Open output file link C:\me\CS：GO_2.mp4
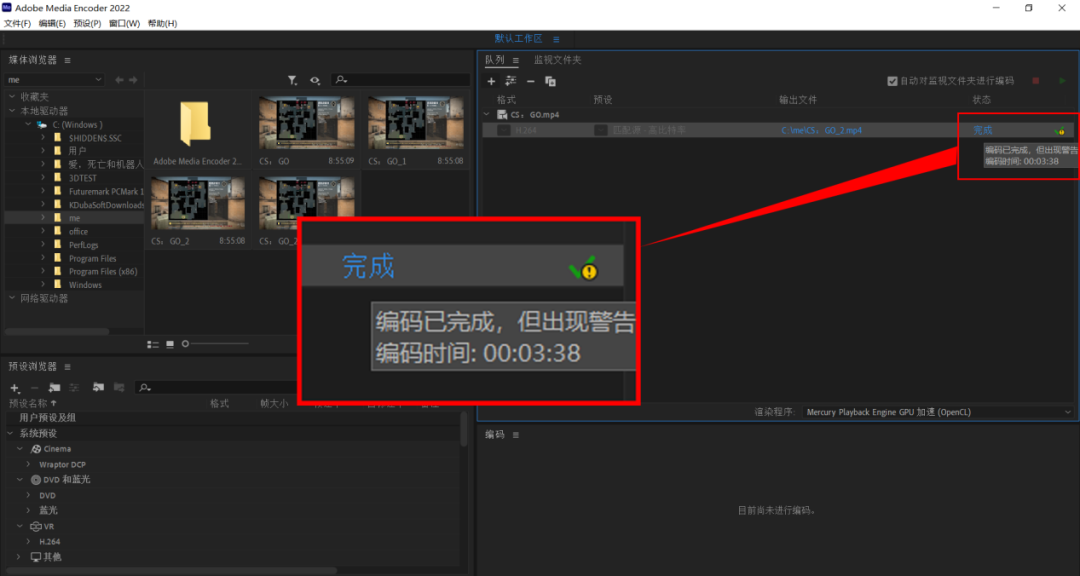Viewport: 1080px width, 576px height. [x=821, y=130]
